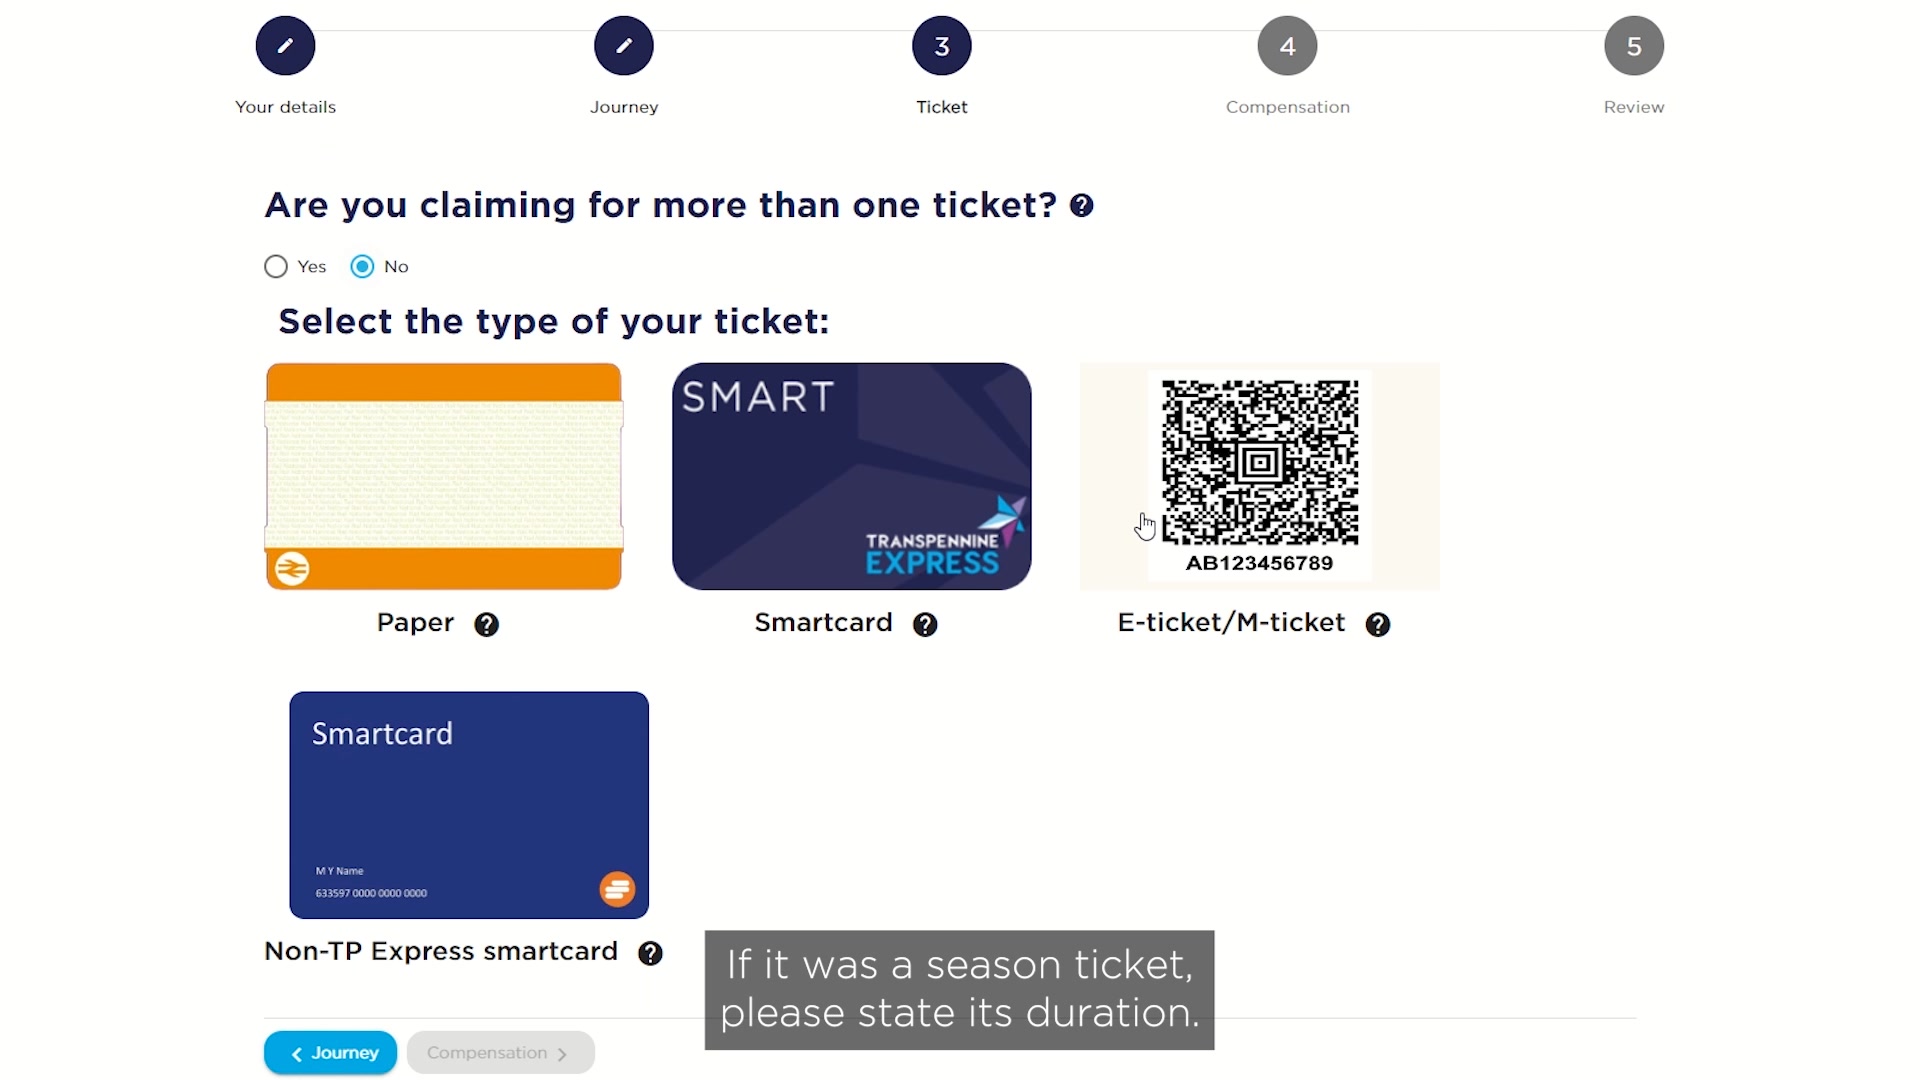Choose the Non-TP Express smartcard image

469,805
